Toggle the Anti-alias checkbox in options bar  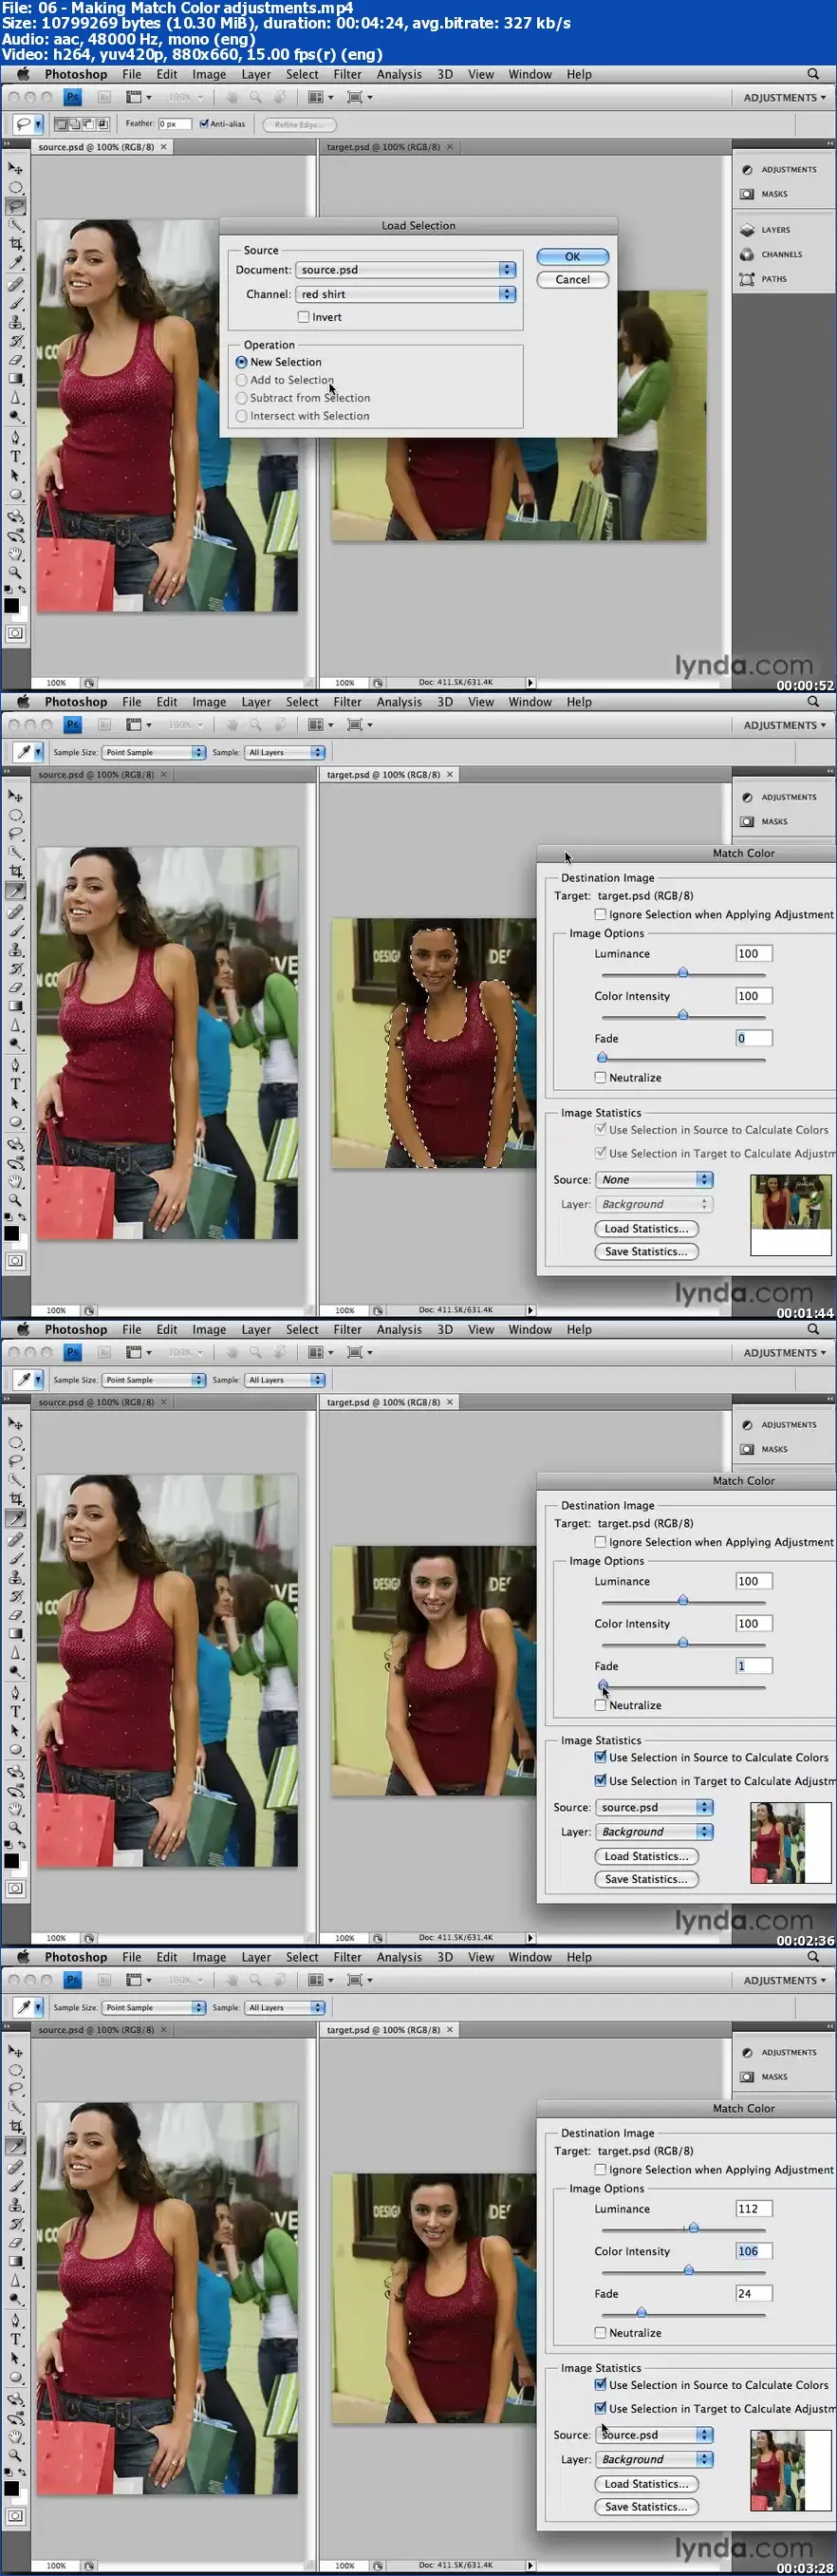pyautogui.click(x=204, y=125)
